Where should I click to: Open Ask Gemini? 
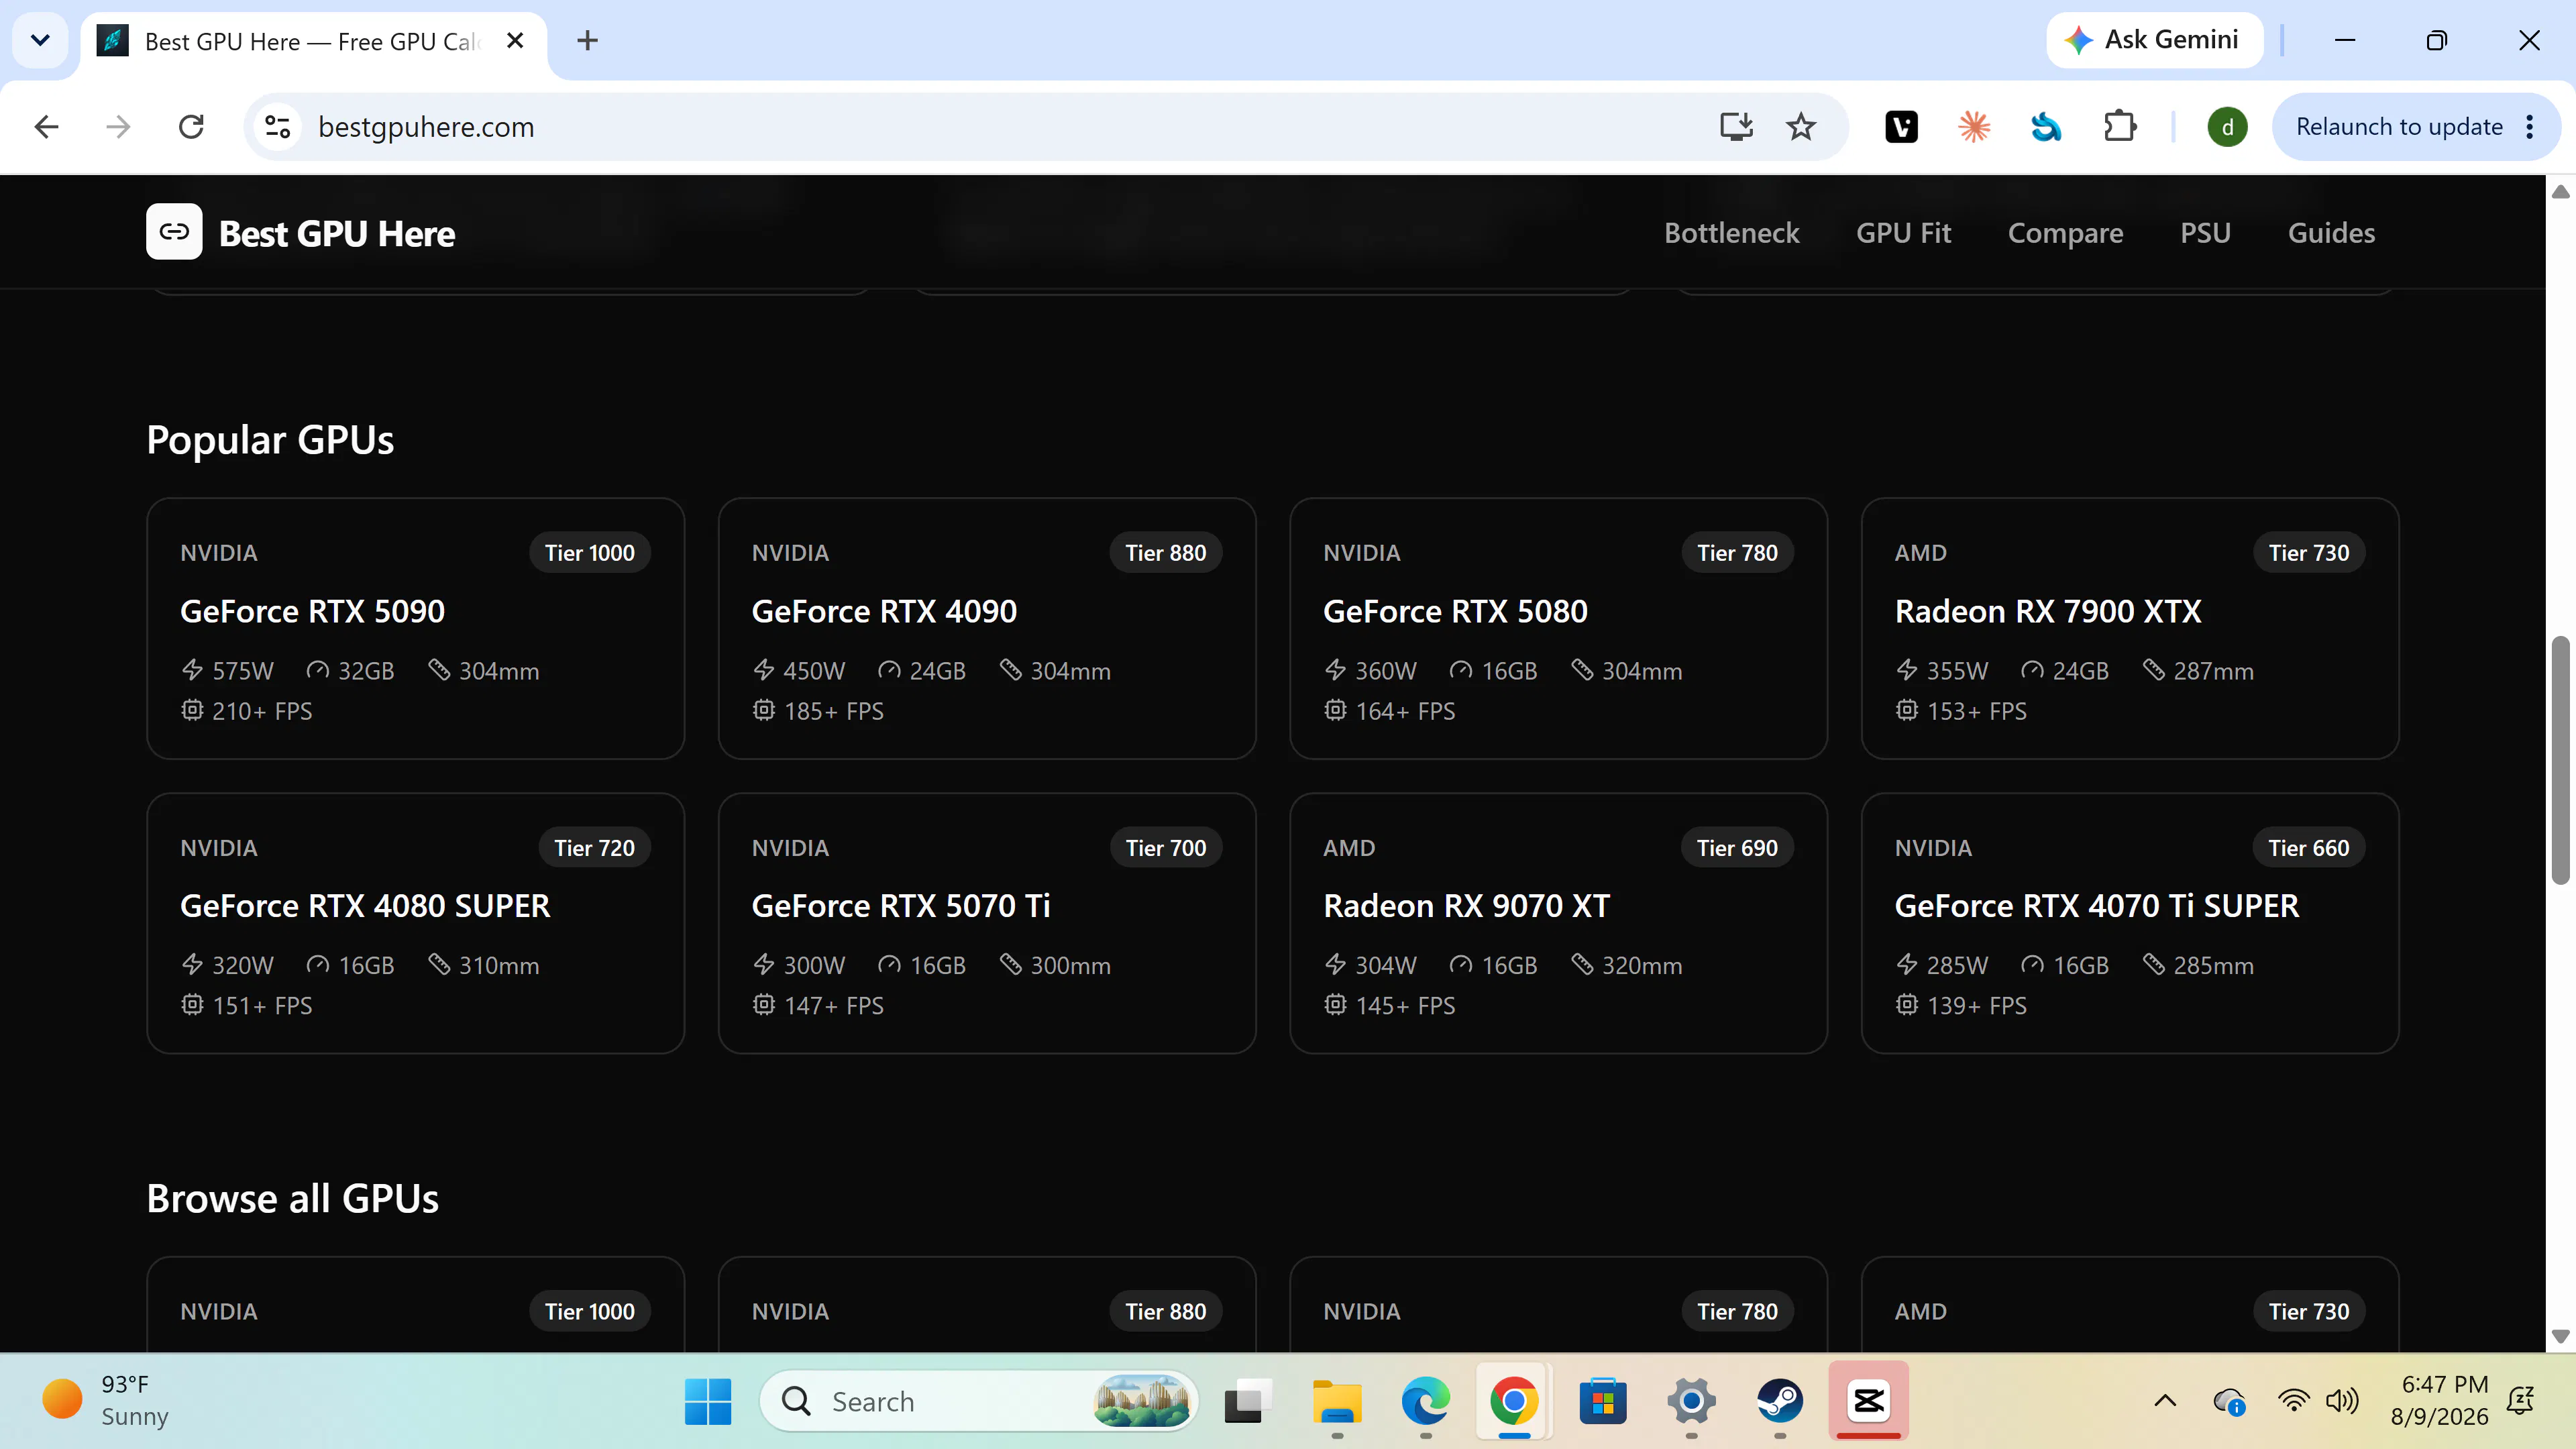click(2154, 40)
